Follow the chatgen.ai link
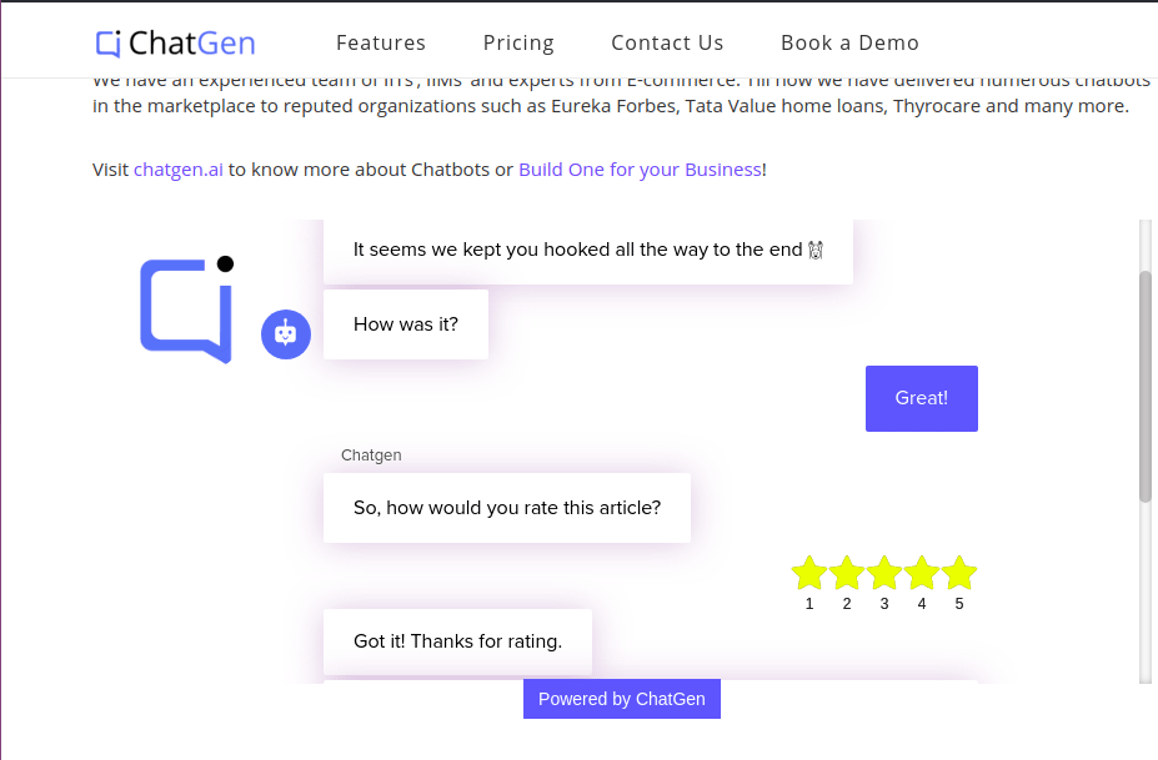This screenshot has height=760, width=1158. click(x=178, y=170)
